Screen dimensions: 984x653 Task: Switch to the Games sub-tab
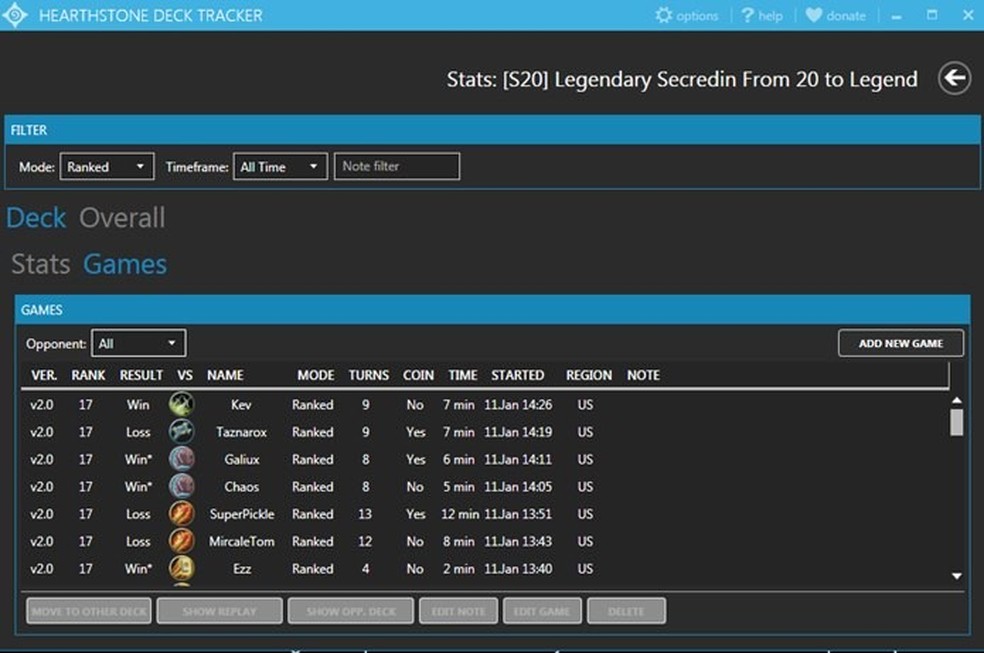[125, 264]
